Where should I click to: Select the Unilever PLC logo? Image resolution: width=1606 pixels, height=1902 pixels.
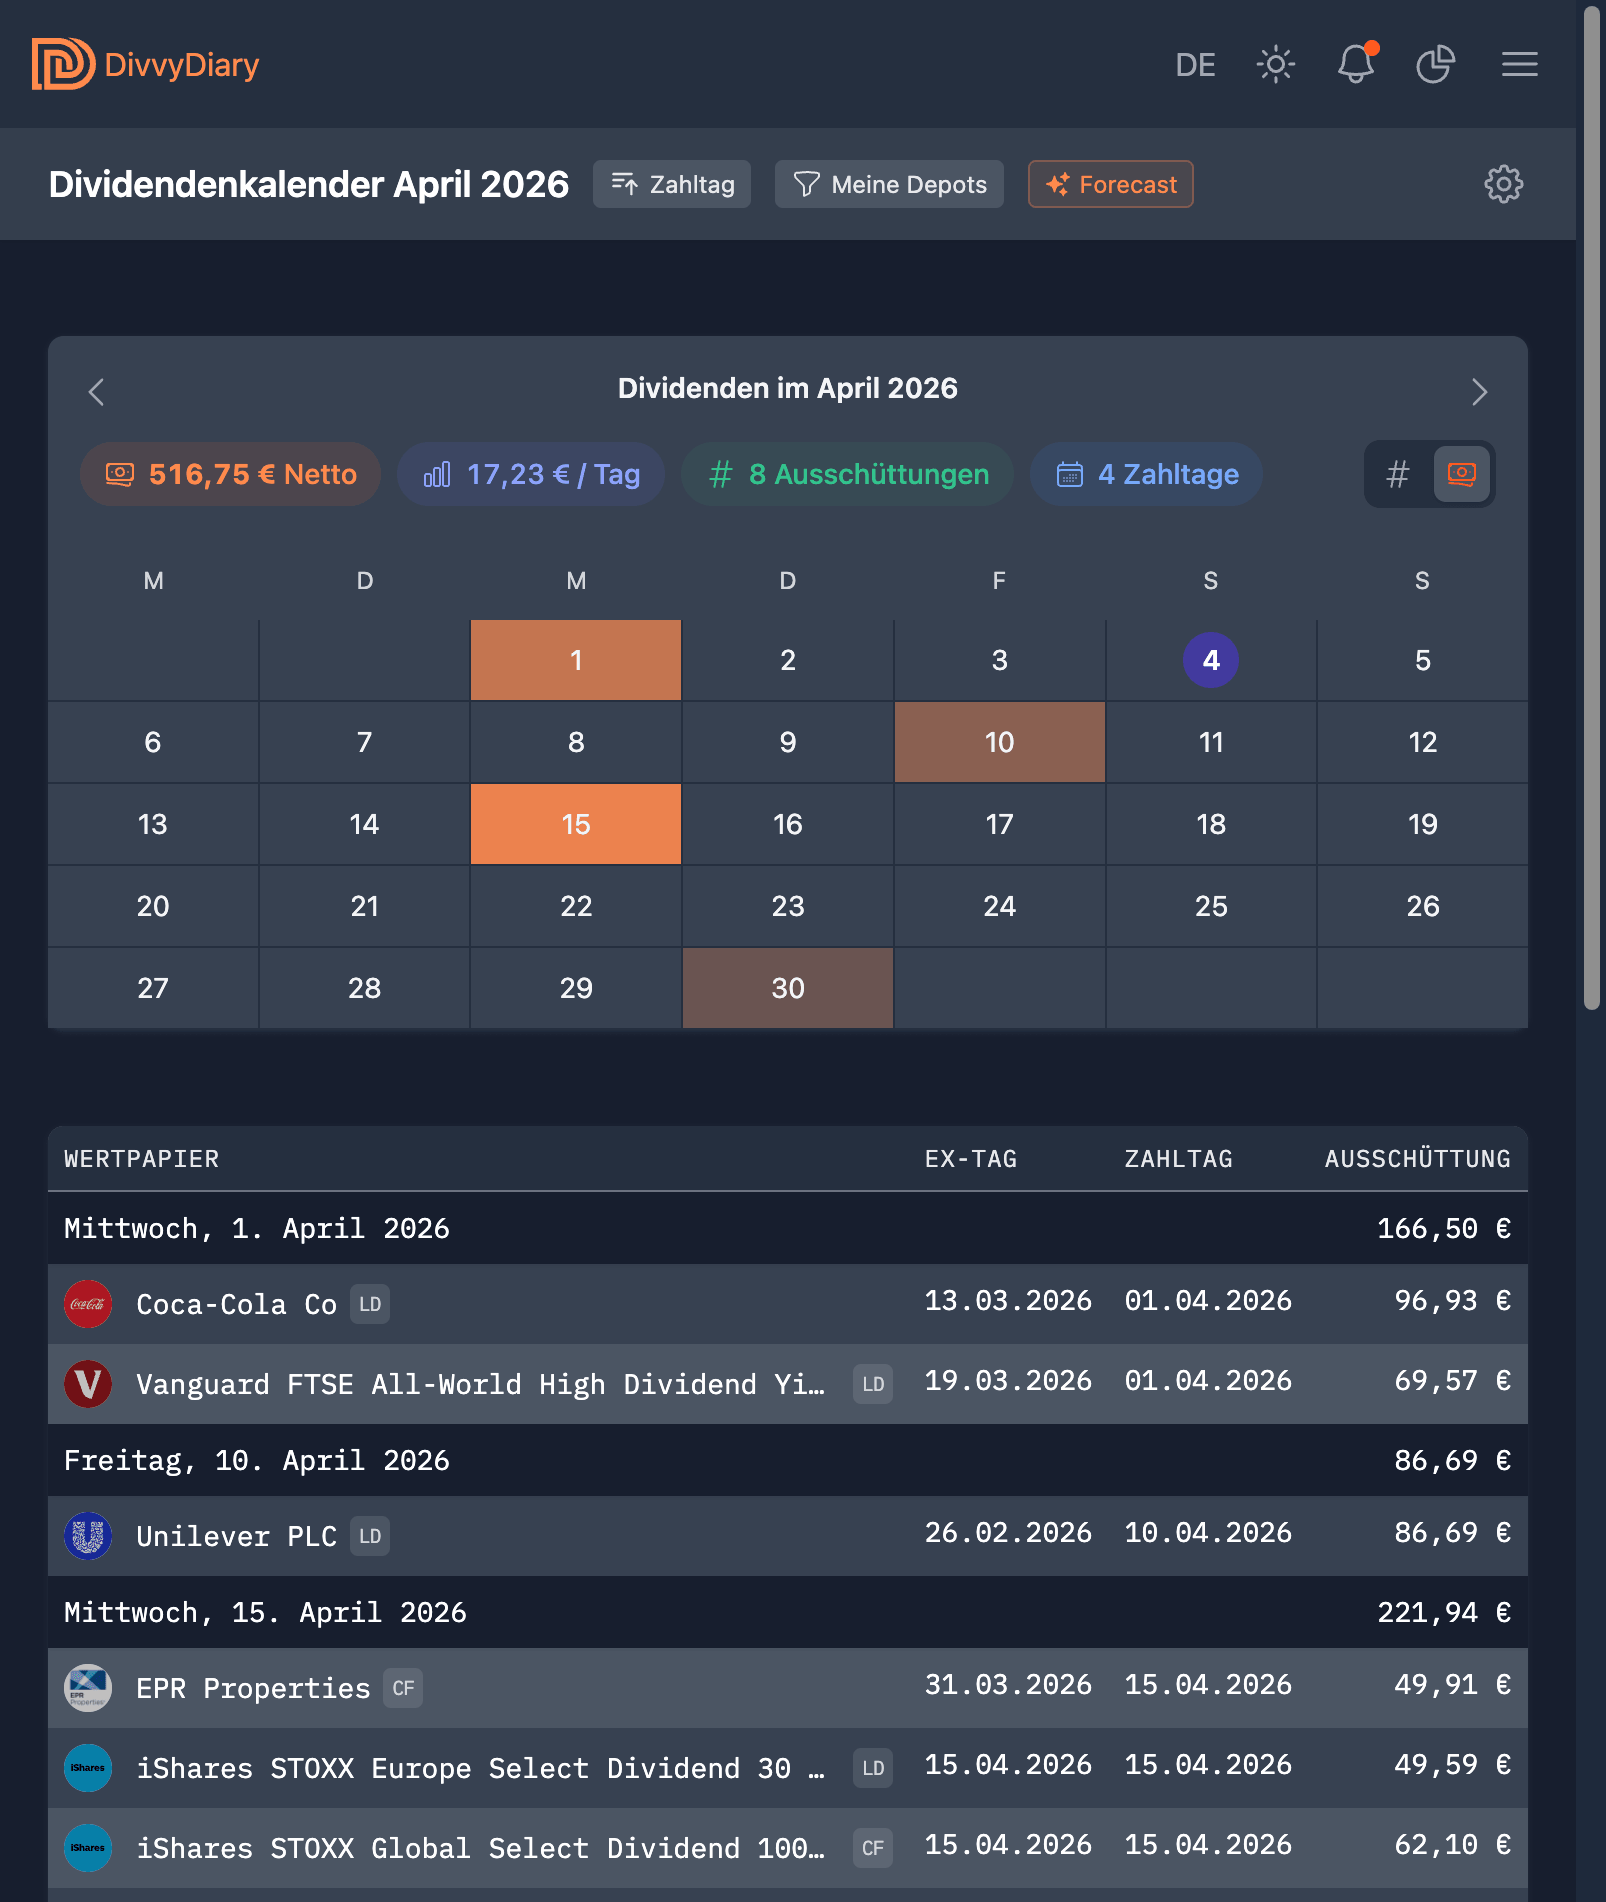(x=88, y=1536)
